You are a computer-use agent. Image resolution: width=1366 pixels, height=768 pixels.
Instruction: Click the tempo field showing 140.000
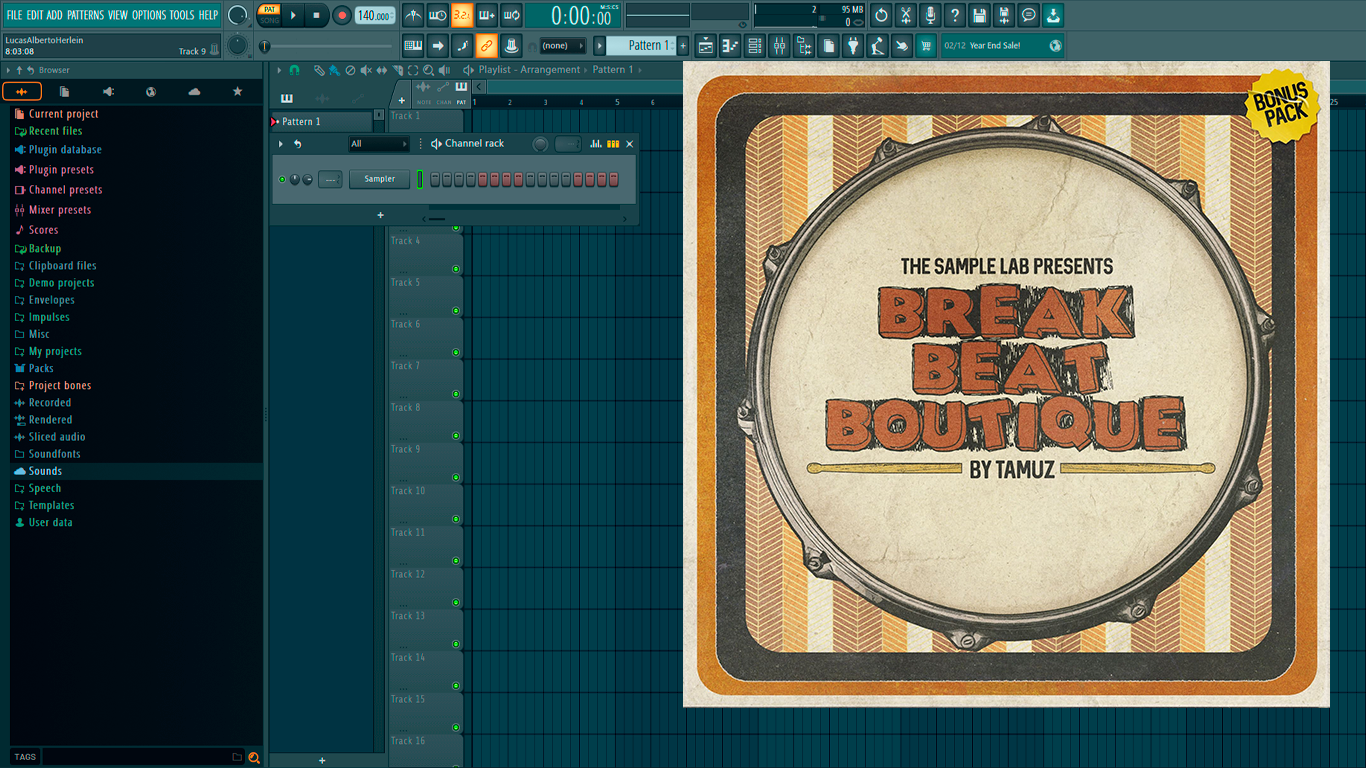[x=375, y=15]
